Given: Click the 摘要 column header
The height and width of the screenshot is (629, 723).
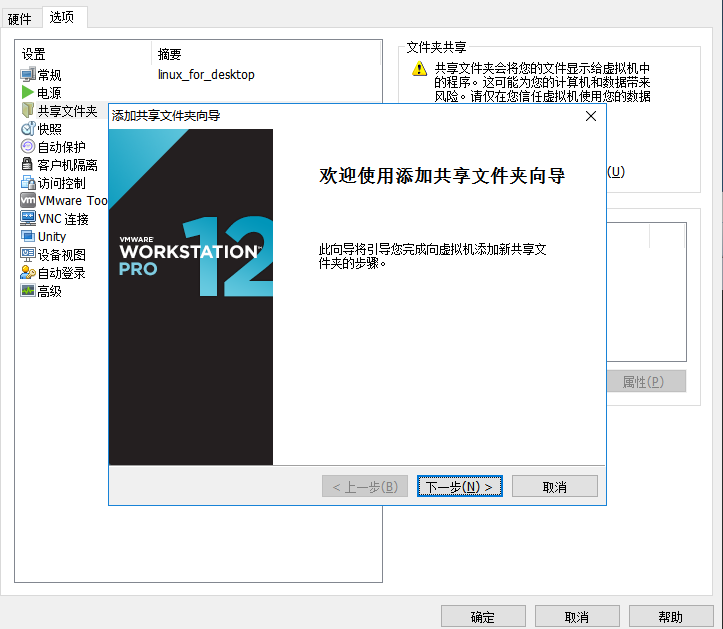Looking at the screenshot, I should 266,54.
